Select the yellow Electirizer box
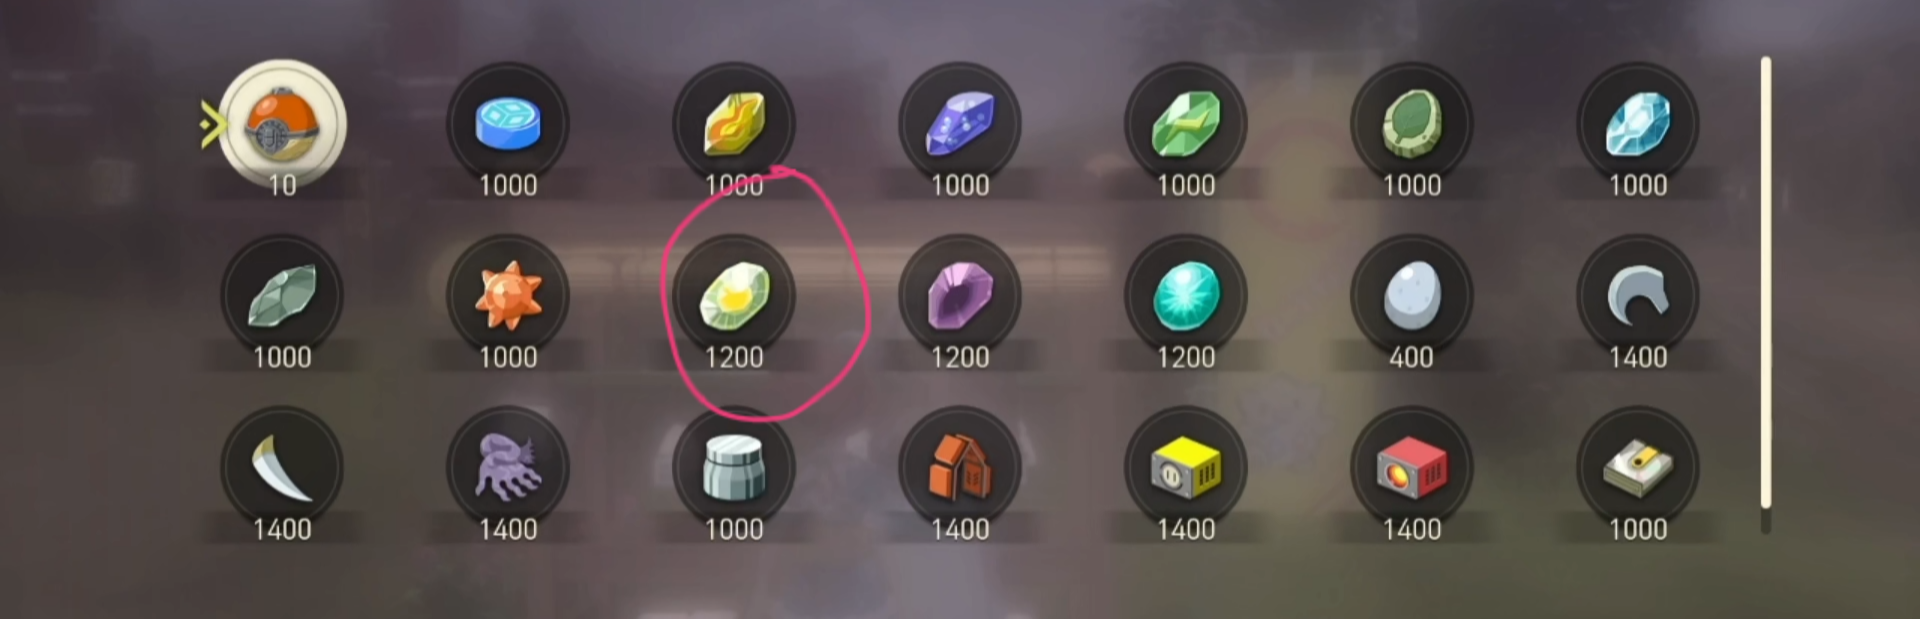Viewport: 1920px width, 619px height. pos(1186,468)
